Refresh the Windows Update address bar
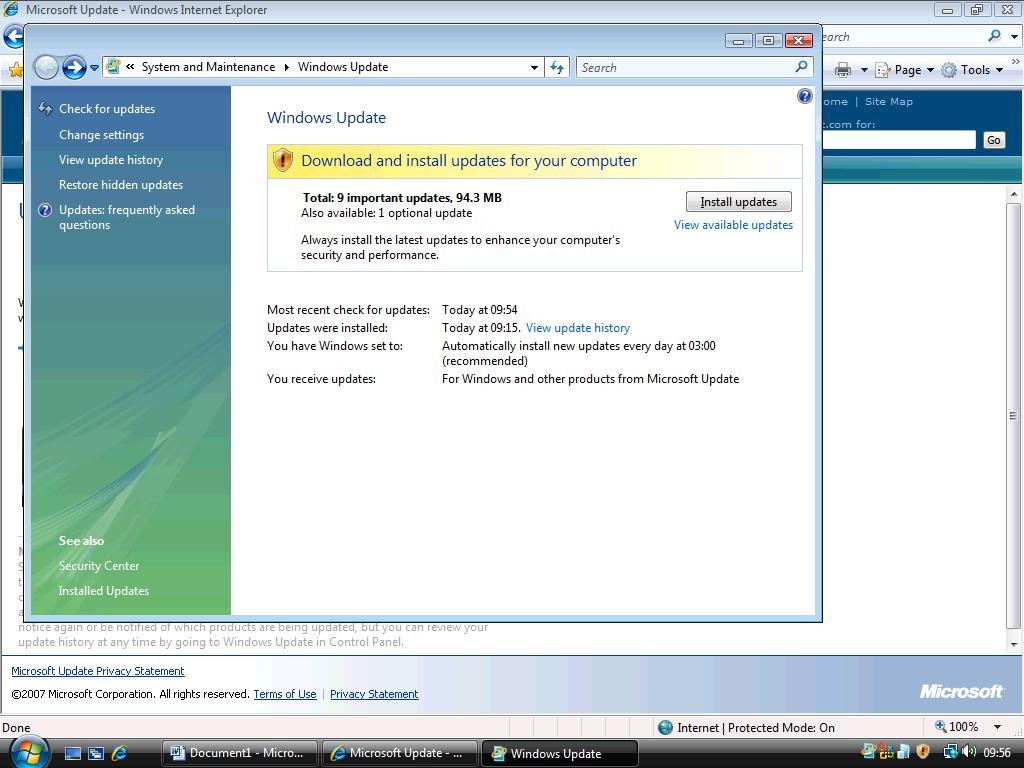 [557, 67]
